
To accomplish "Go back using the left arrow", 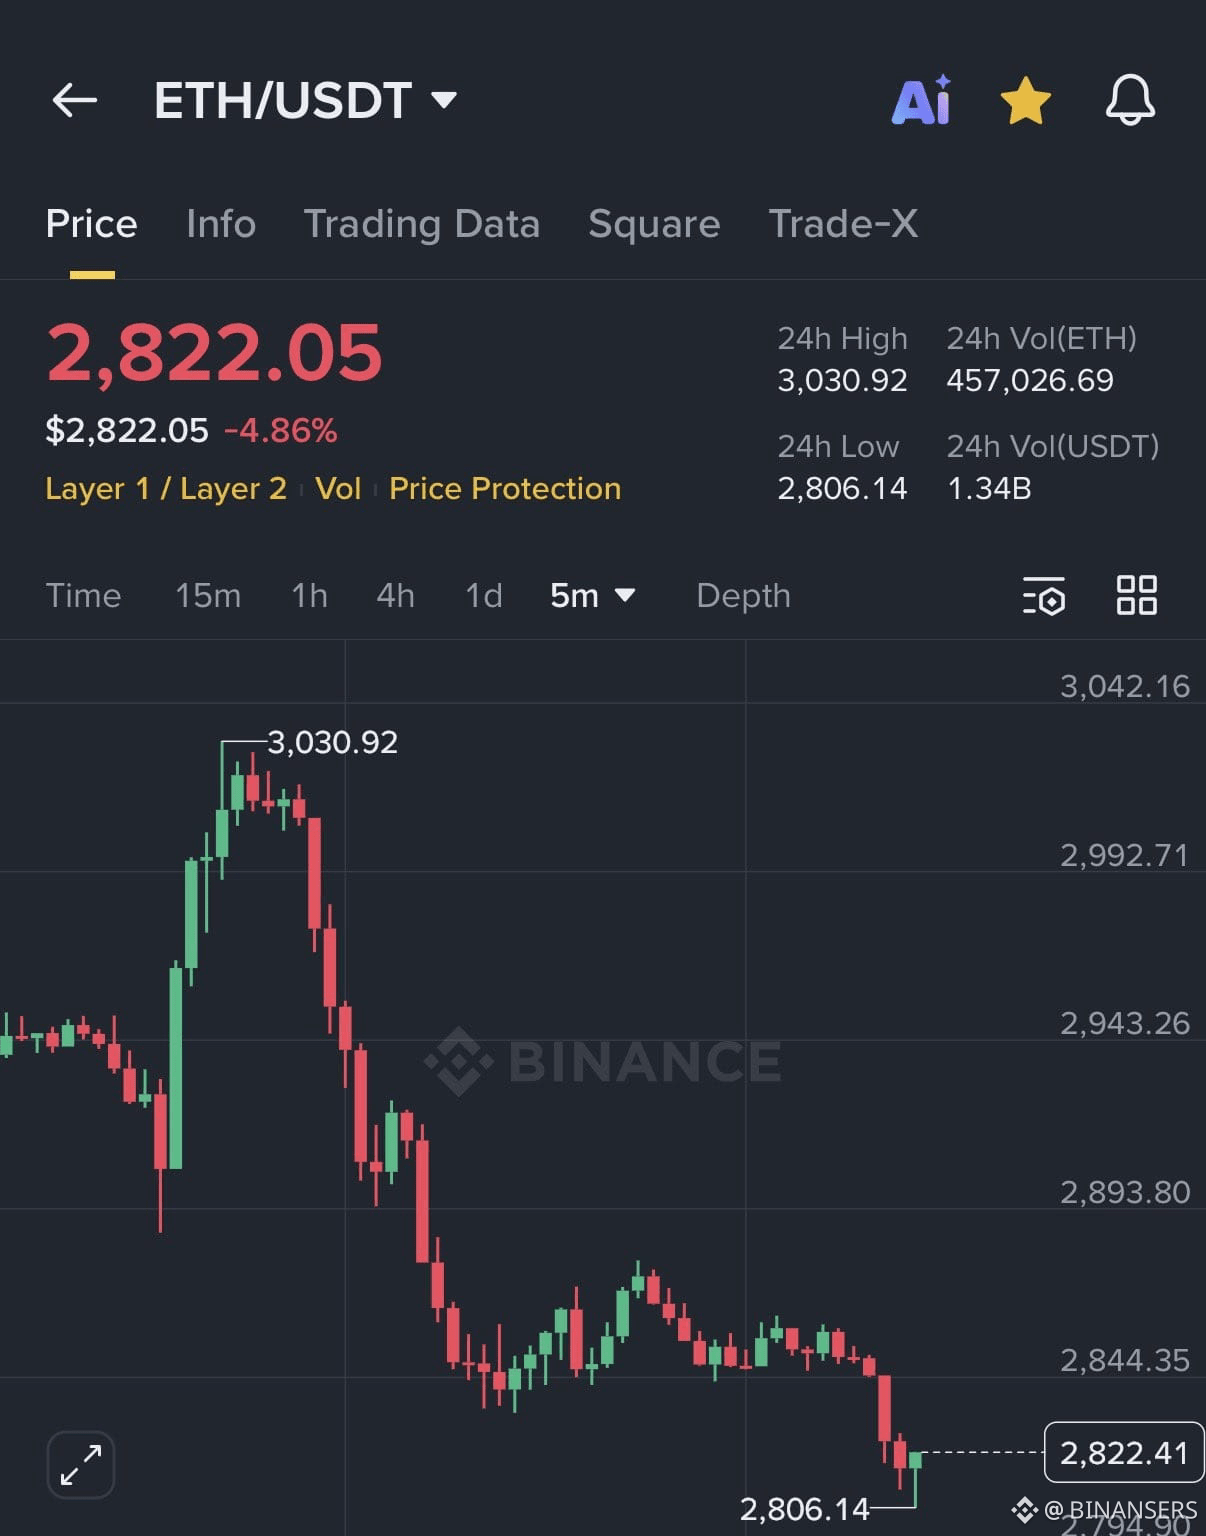I will 75,100.
